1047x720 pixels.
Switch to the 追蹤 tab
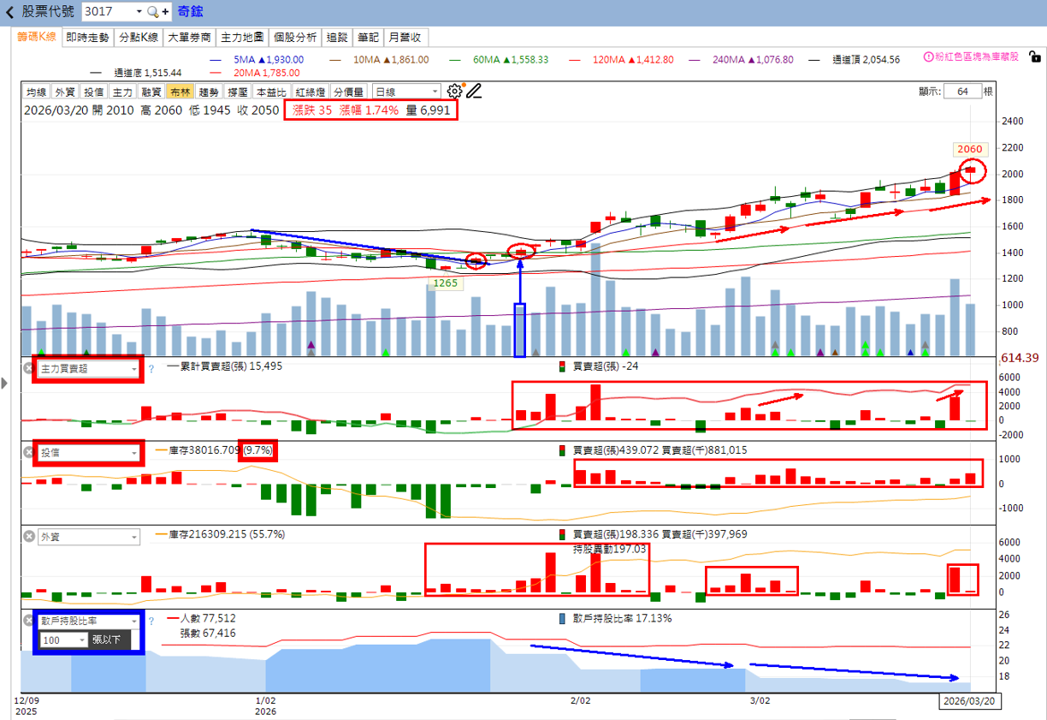pyautogui.click(x=337, y=37)
